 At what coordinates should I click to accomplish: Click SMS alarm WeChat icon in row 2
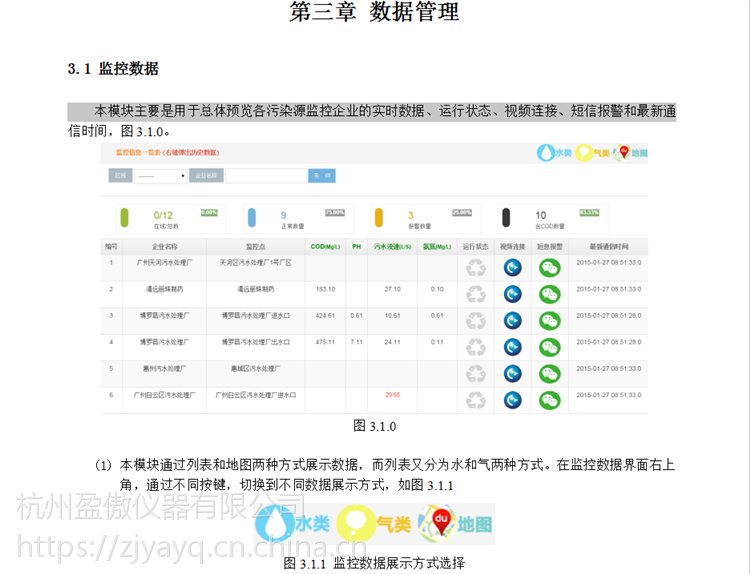click(x=550, y=294)
